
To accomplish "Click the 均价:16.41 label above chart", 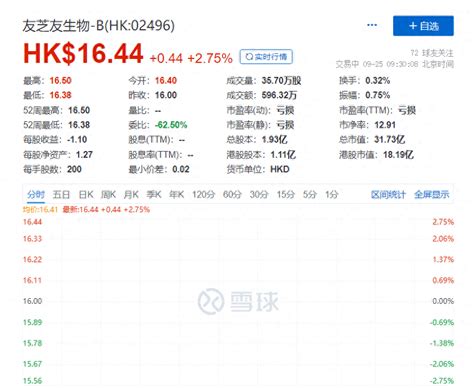I will pyautogui.click(x=40, y=210).
